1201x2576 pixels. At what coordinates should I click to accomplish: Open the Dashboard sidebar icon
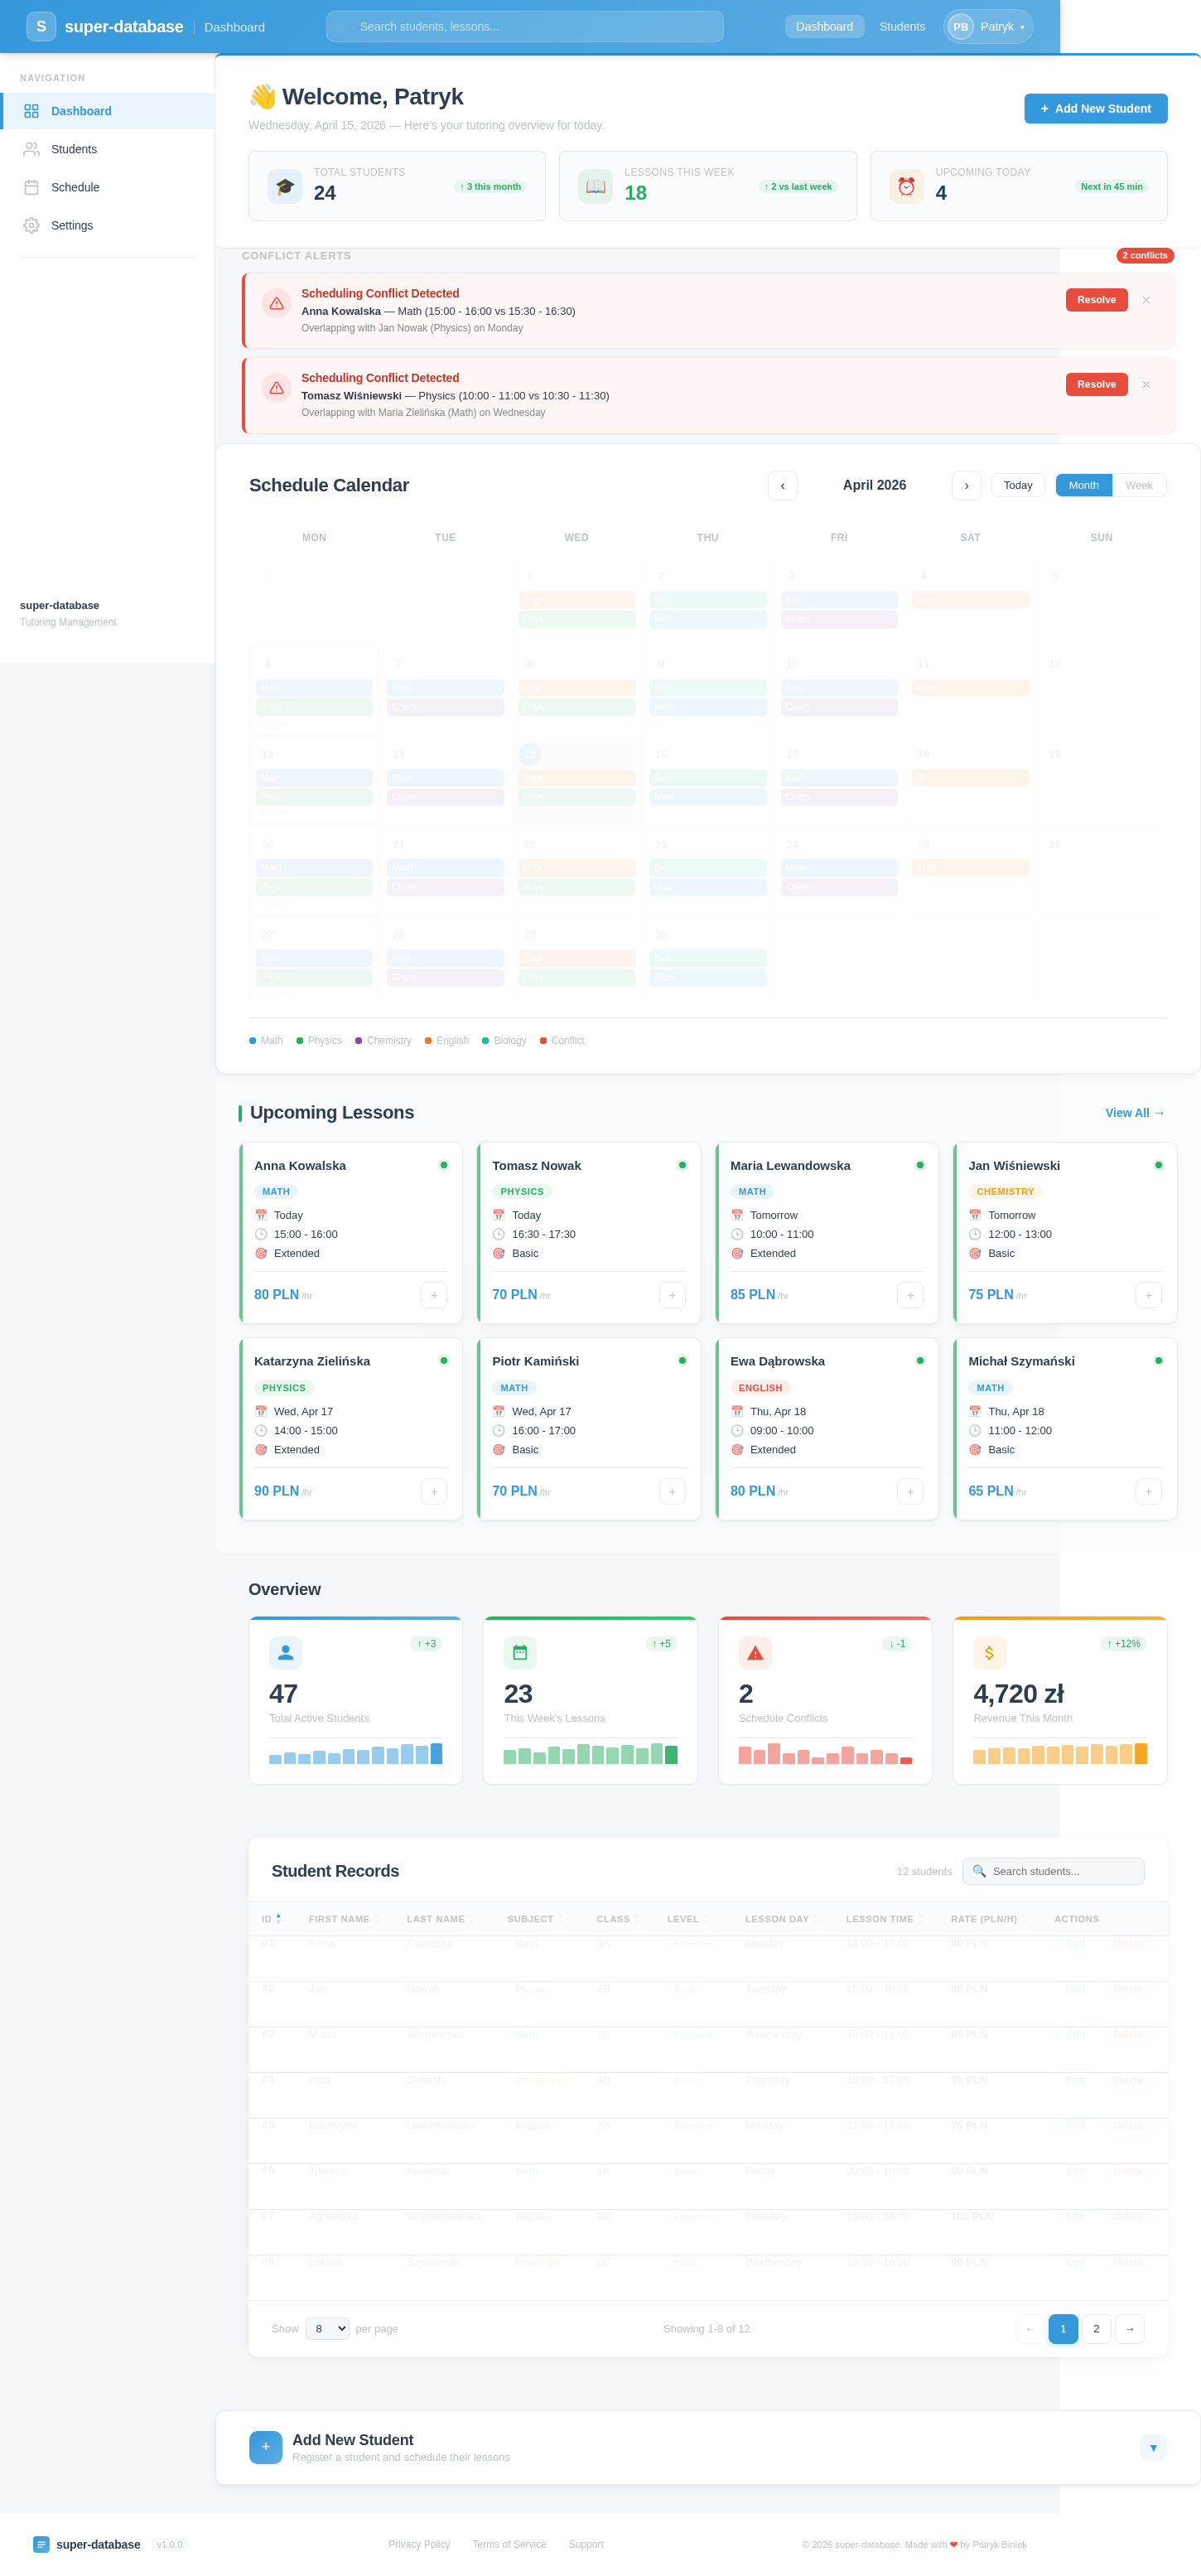click(x=31, y=111)
